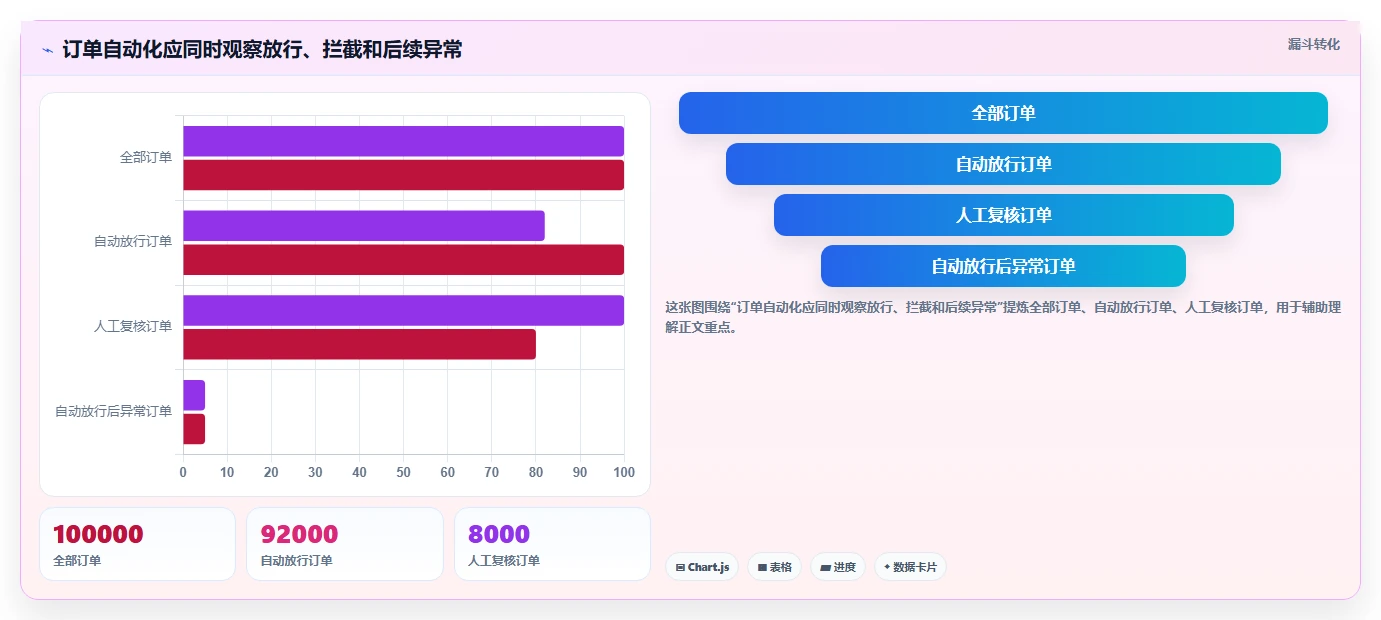
Task: Click the x-axis tick label 80
Action: click(x=536, y=472)
